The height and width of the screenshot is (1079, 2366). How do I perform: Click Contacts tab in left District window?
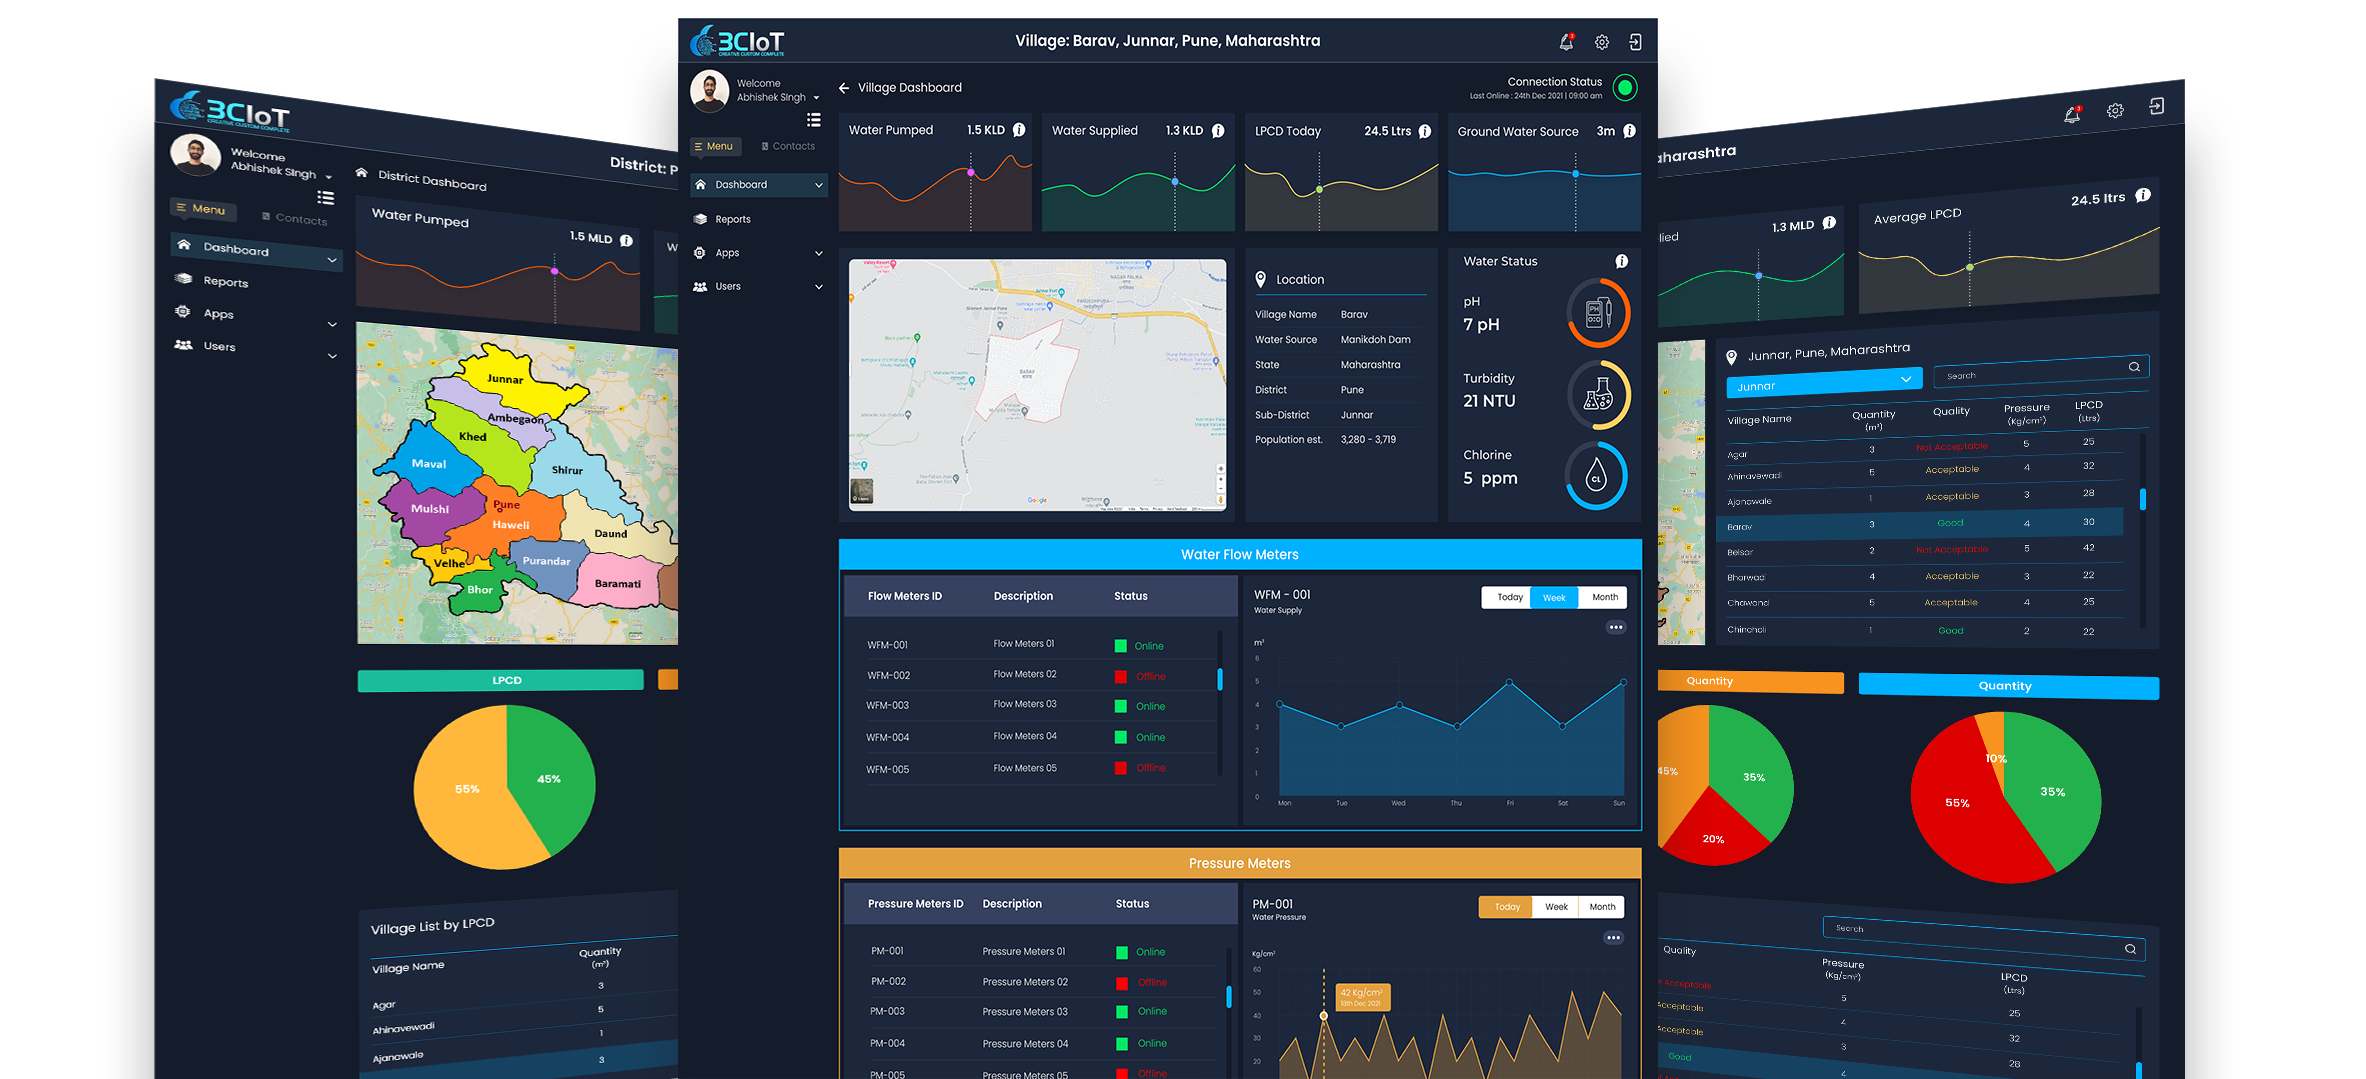coord(295,218)
